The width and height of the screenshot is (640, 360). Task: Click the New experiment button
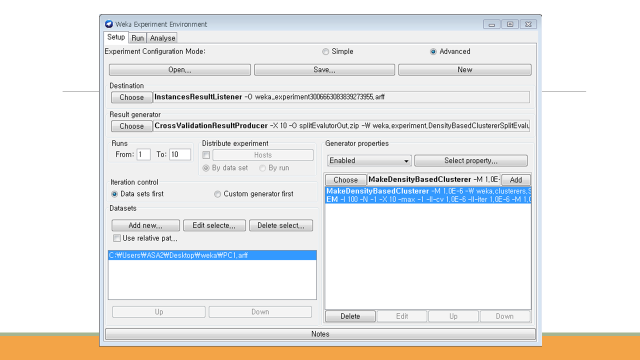[465, 70]
